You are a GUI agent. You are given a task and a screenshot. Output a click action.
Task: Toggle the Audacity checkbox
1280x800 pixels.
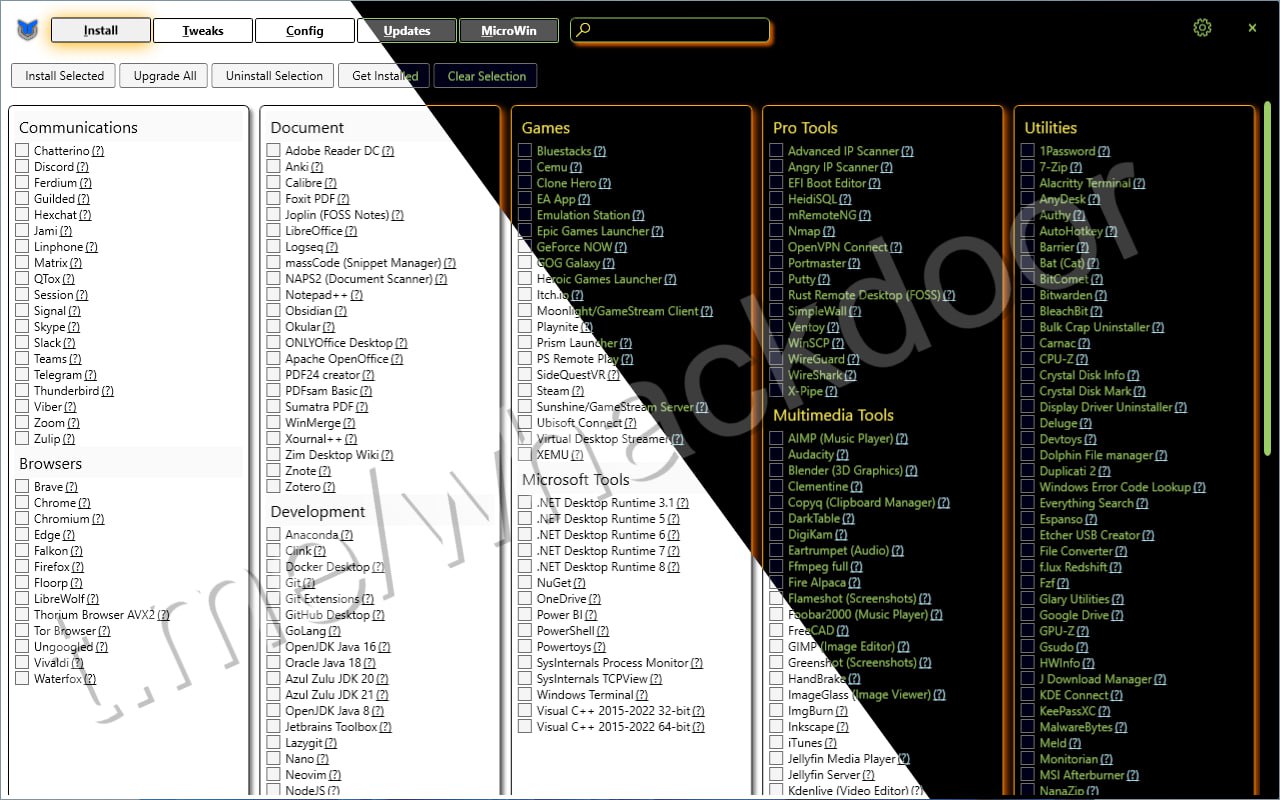[776, 454]
